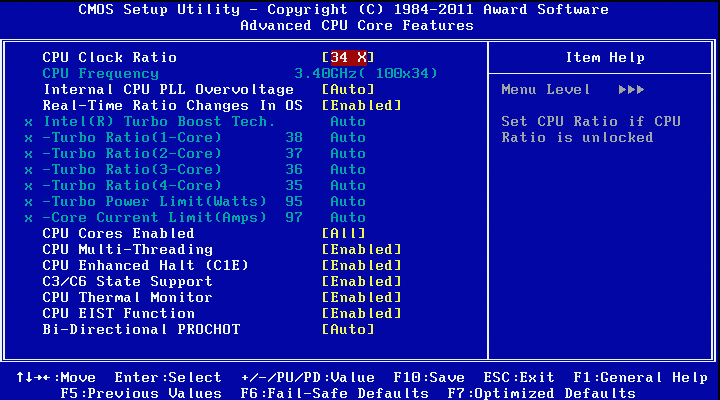
Task: Toggle CPU Thermal Monitor Enabled value
Action: (361, 297)
